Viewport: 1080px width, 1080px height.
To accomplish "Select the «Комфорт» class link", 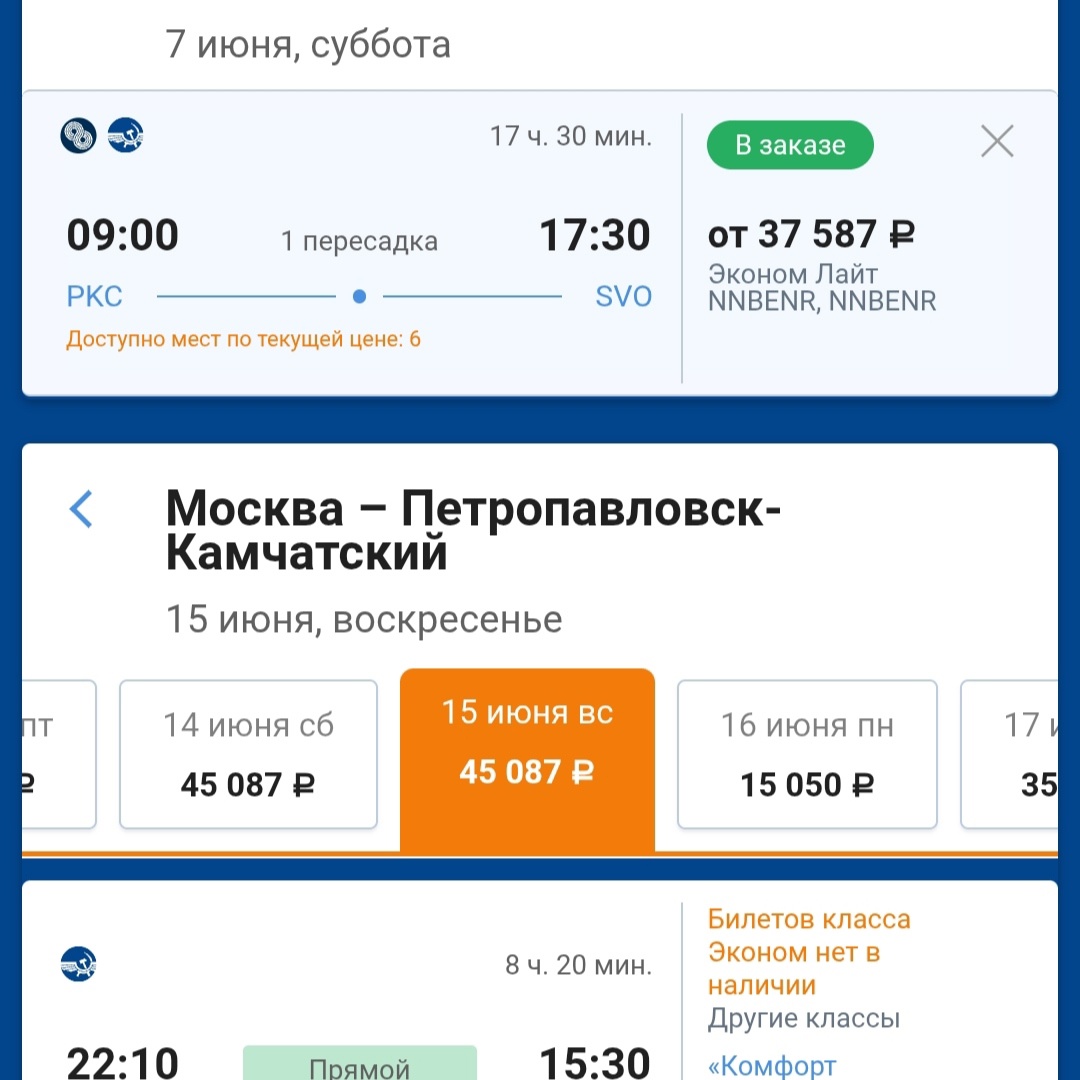I will [771, 1066].
